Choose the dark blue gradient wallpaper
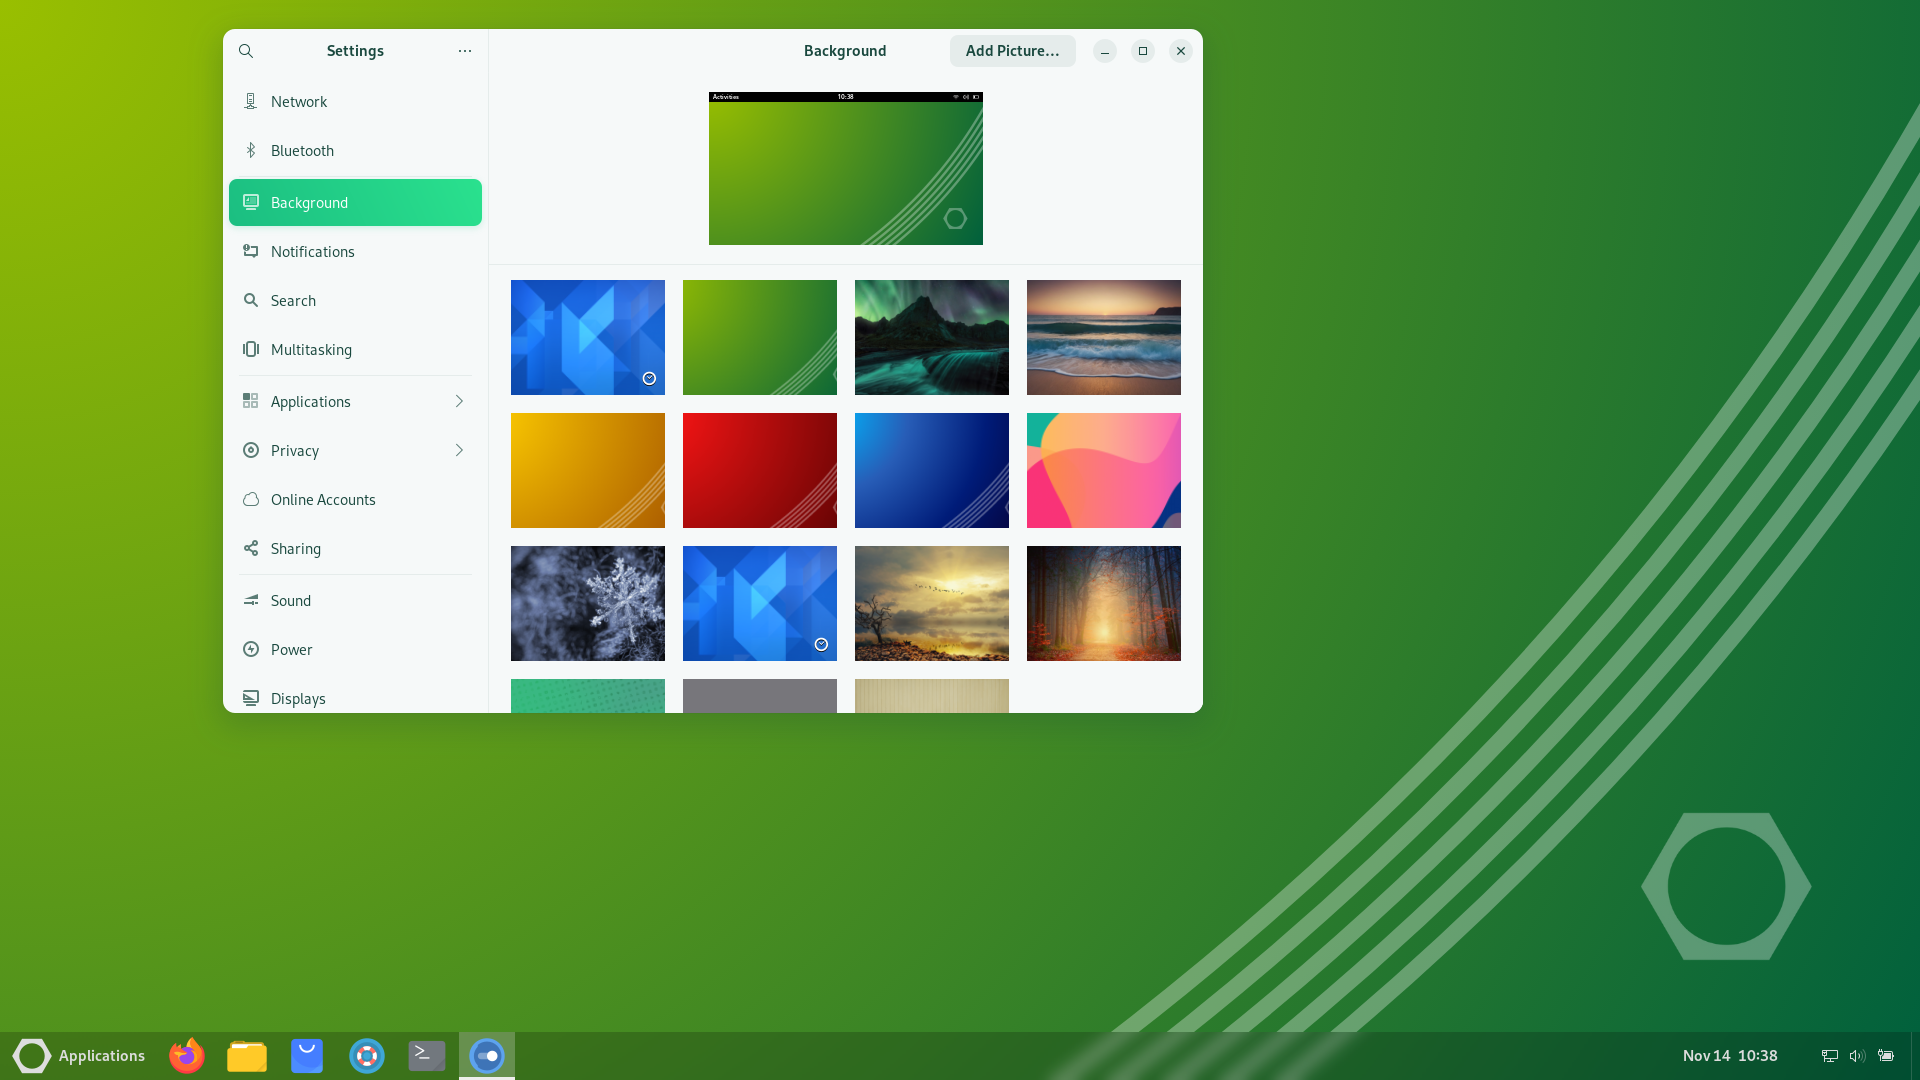This screenshot has height=1080, width=1920. [x=932, y=471]
